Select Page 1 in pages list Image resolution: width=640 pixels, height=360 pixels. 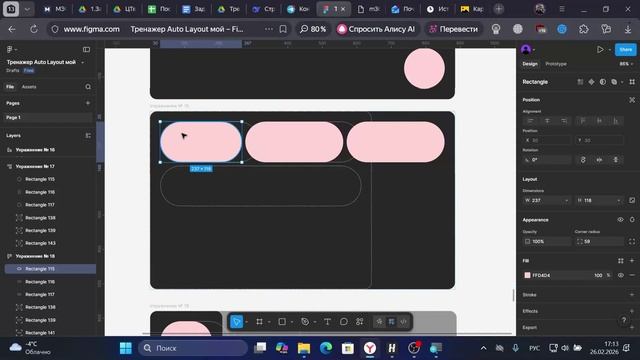tap(48, 117)
